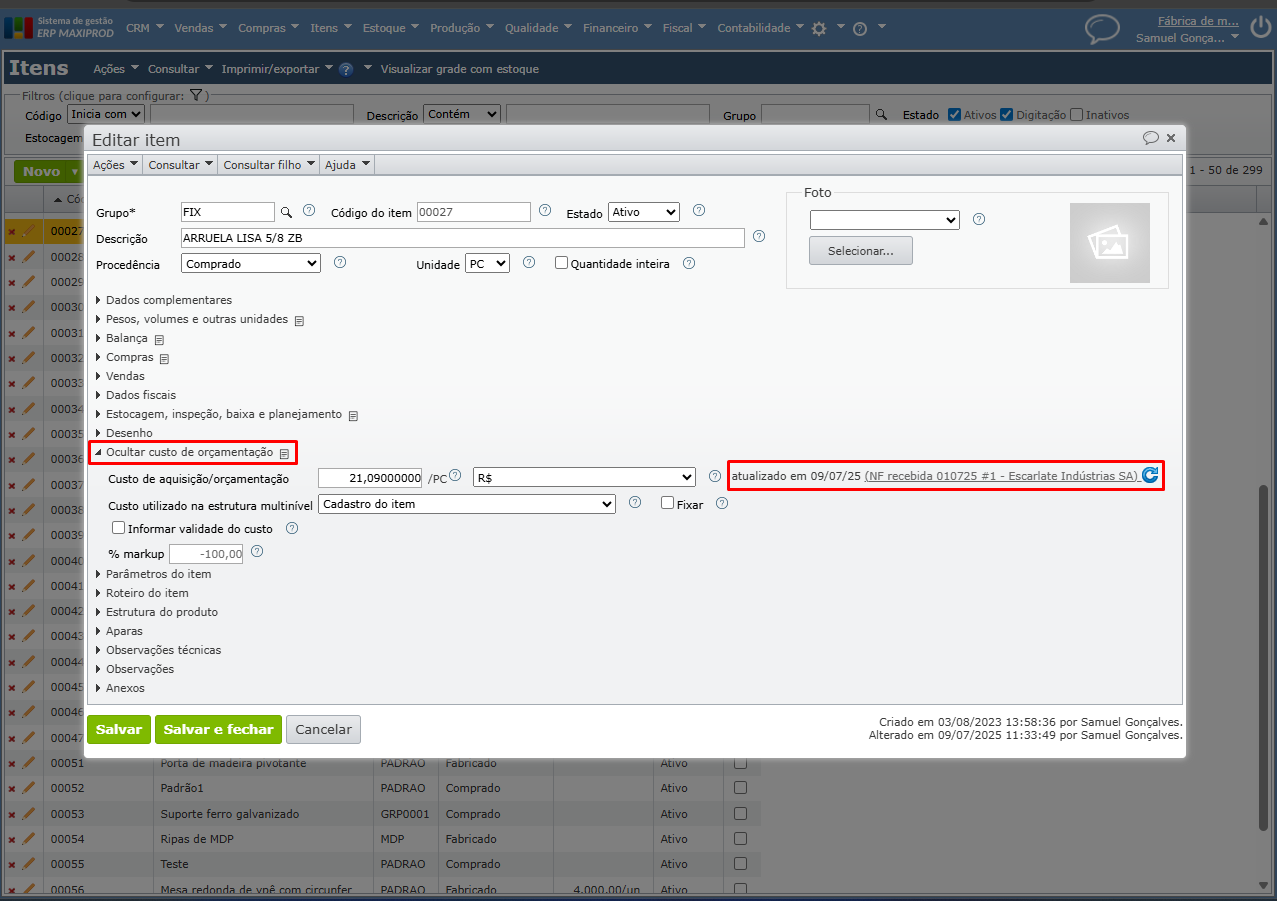This screenshot has width=1277, height=901.
Task: Click help icon beside Fixar checkbox
Action: (x=722, y=503)
